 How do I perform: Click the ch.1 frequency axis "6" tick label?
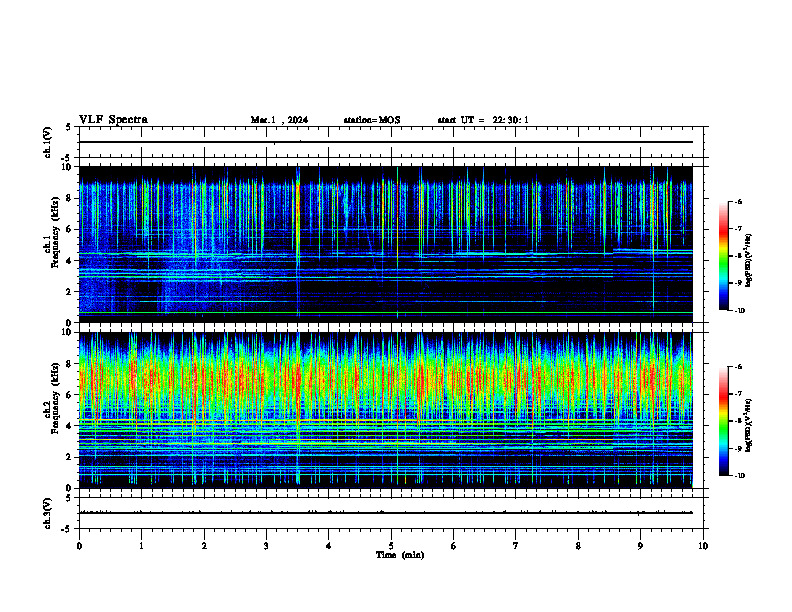70,229
